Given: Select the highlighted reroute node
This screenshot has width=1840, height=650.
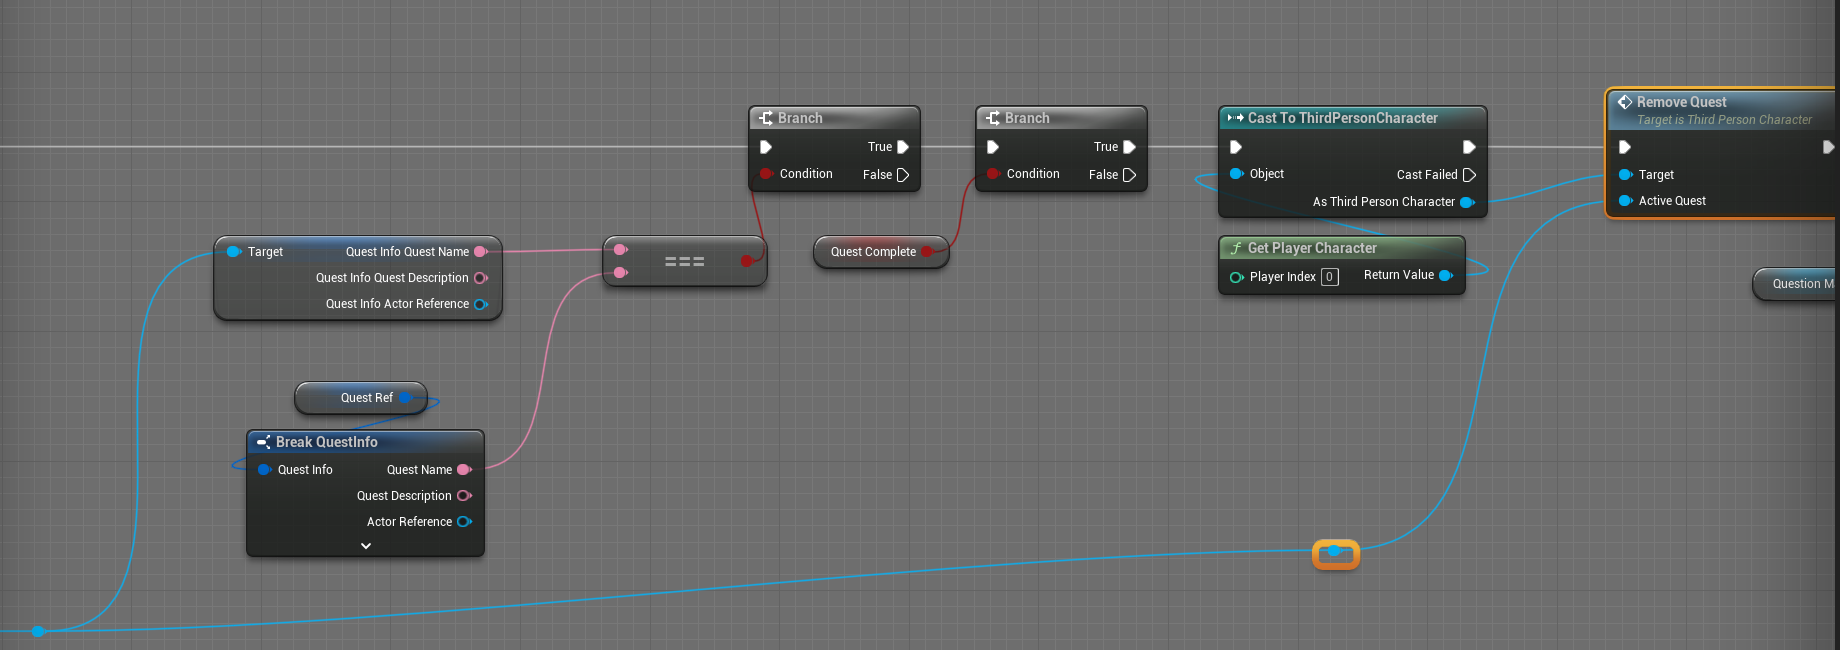Looking at the screenshot, I should [x=1335, y=553].
